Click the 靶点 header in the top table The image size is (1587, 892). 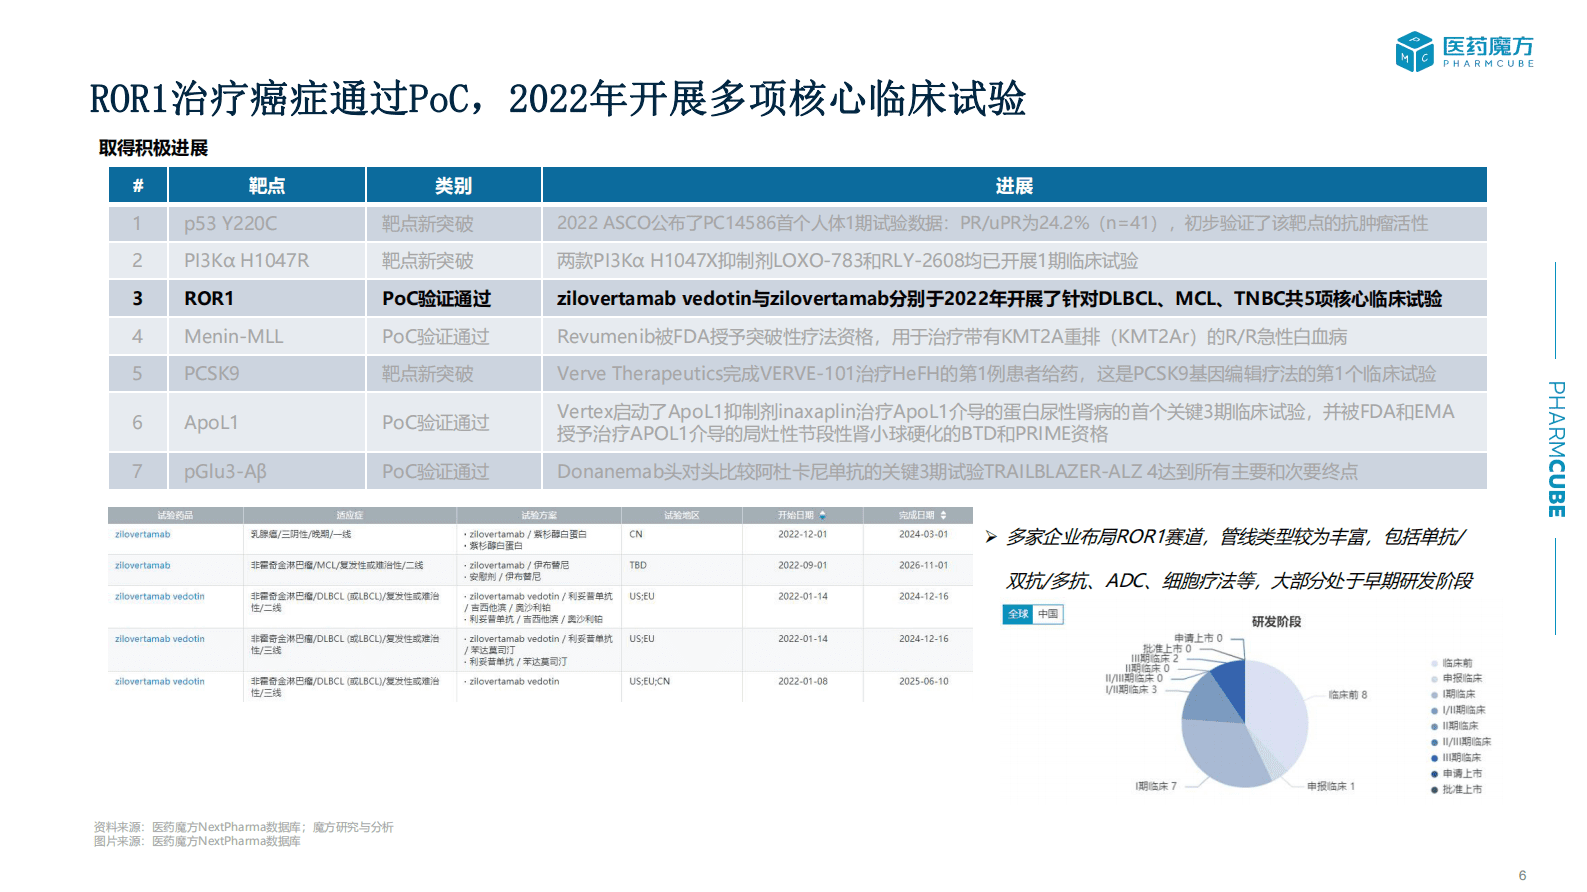click(267, 185)
